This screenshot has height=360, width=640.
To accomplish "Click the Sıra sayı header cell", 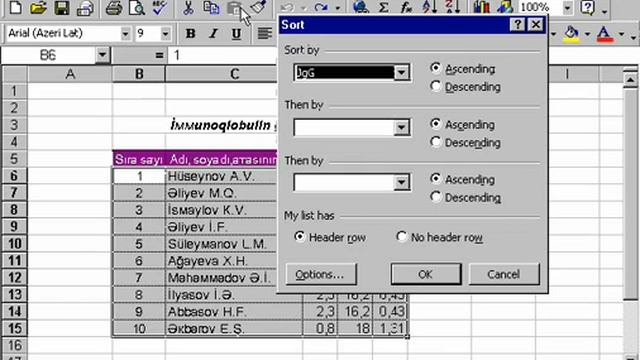I will (139, 159).
